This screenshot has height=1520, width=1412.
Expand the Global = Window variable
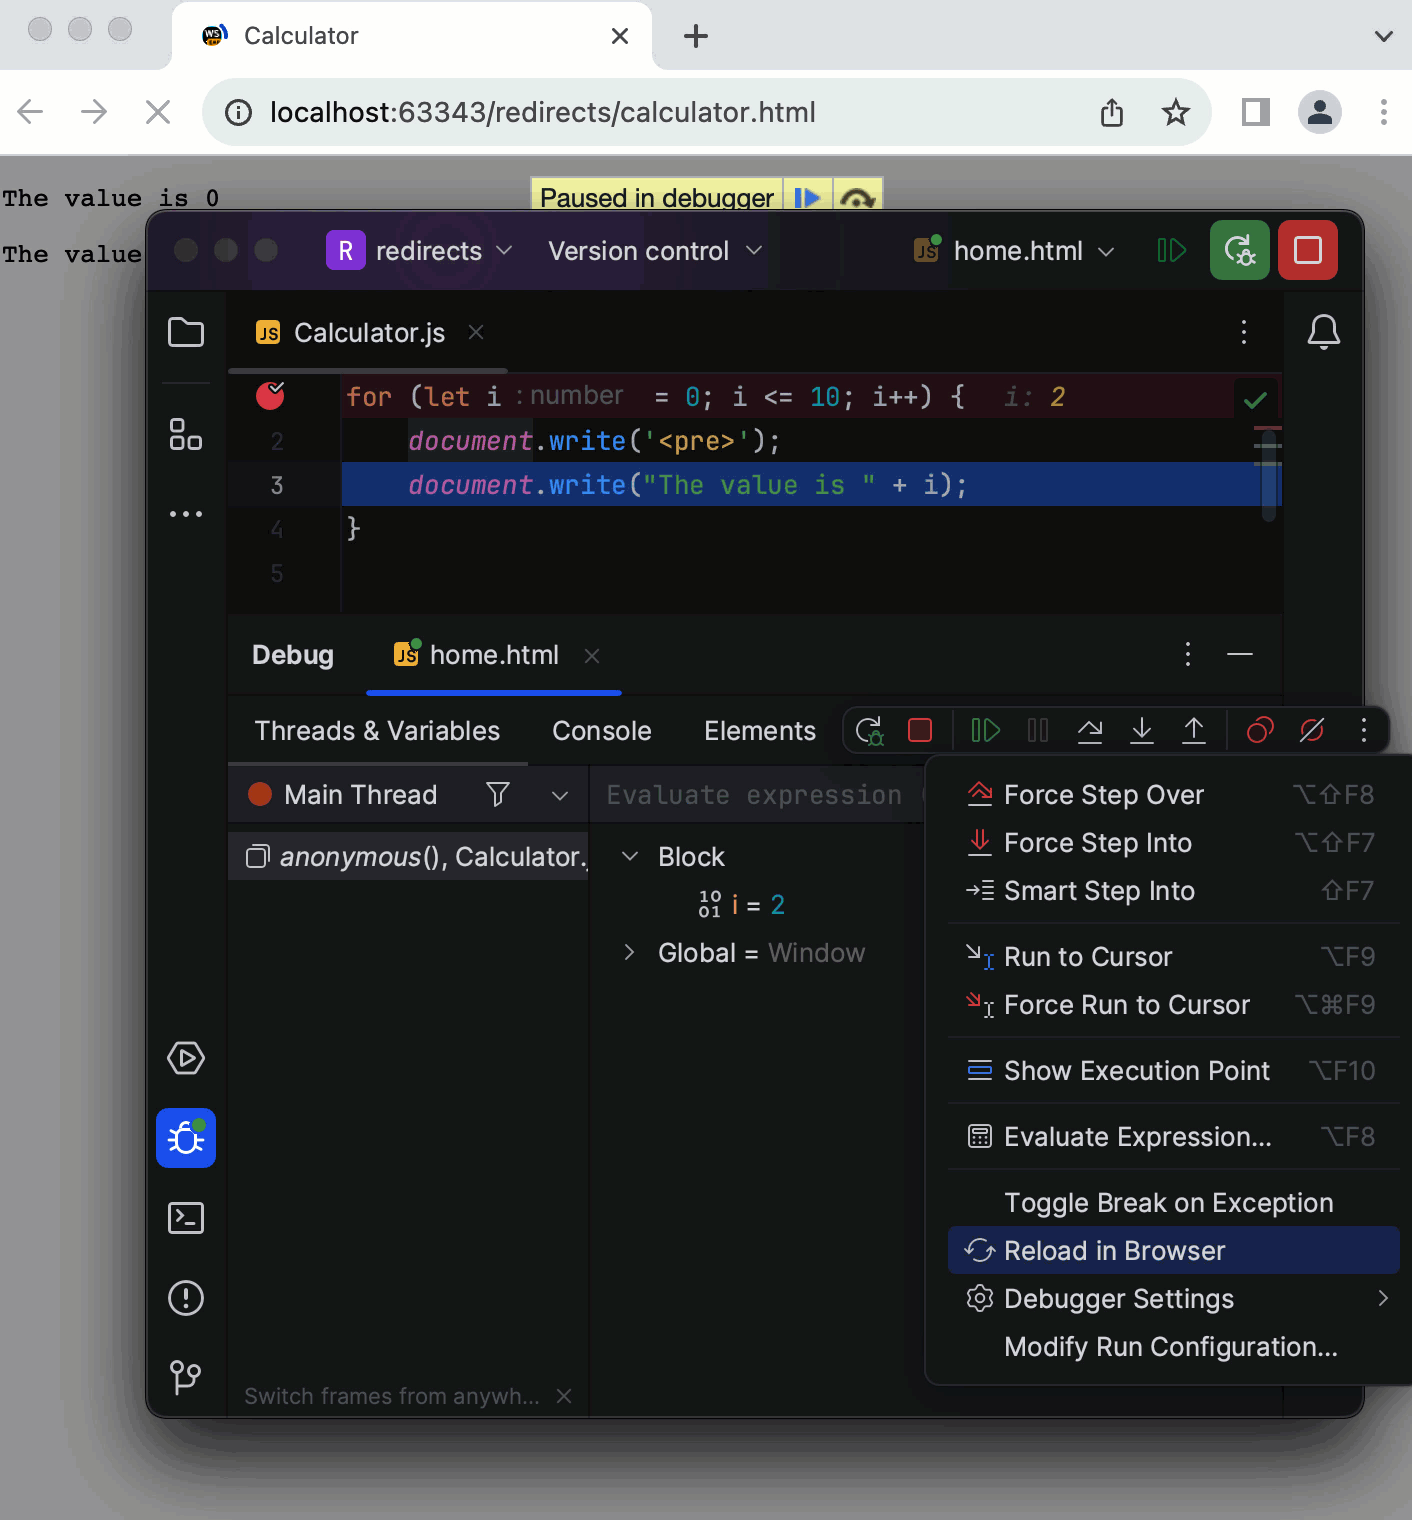coord(629,952)
